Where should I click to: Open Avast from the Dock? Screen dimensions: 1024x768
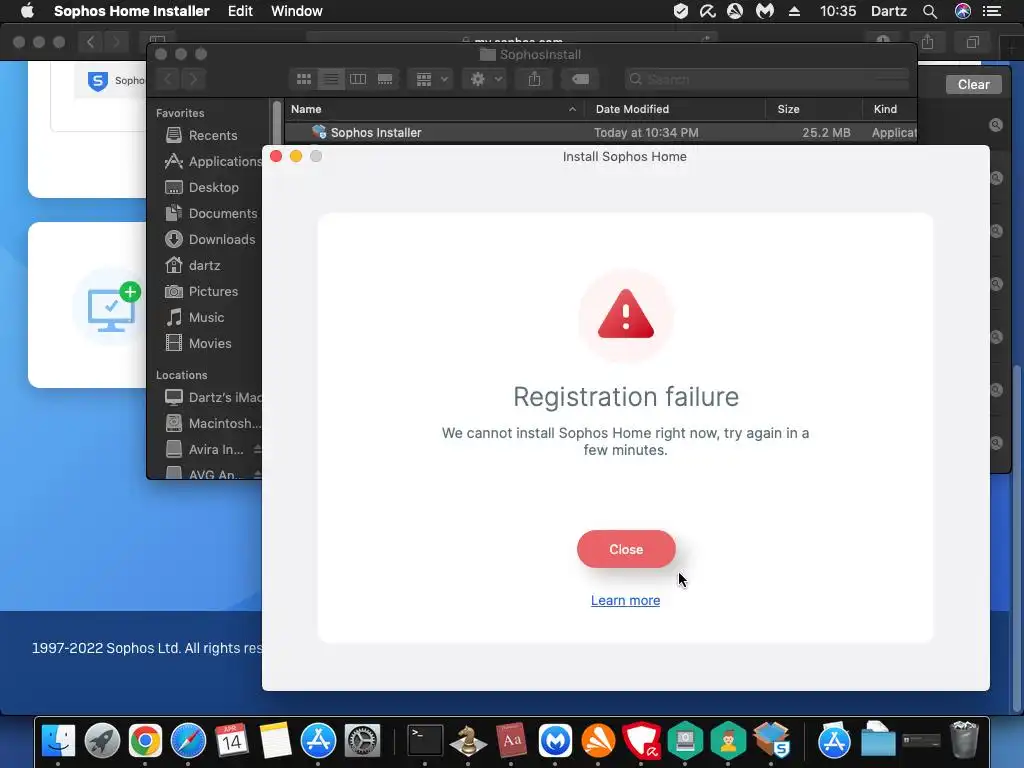coord(598,741)
